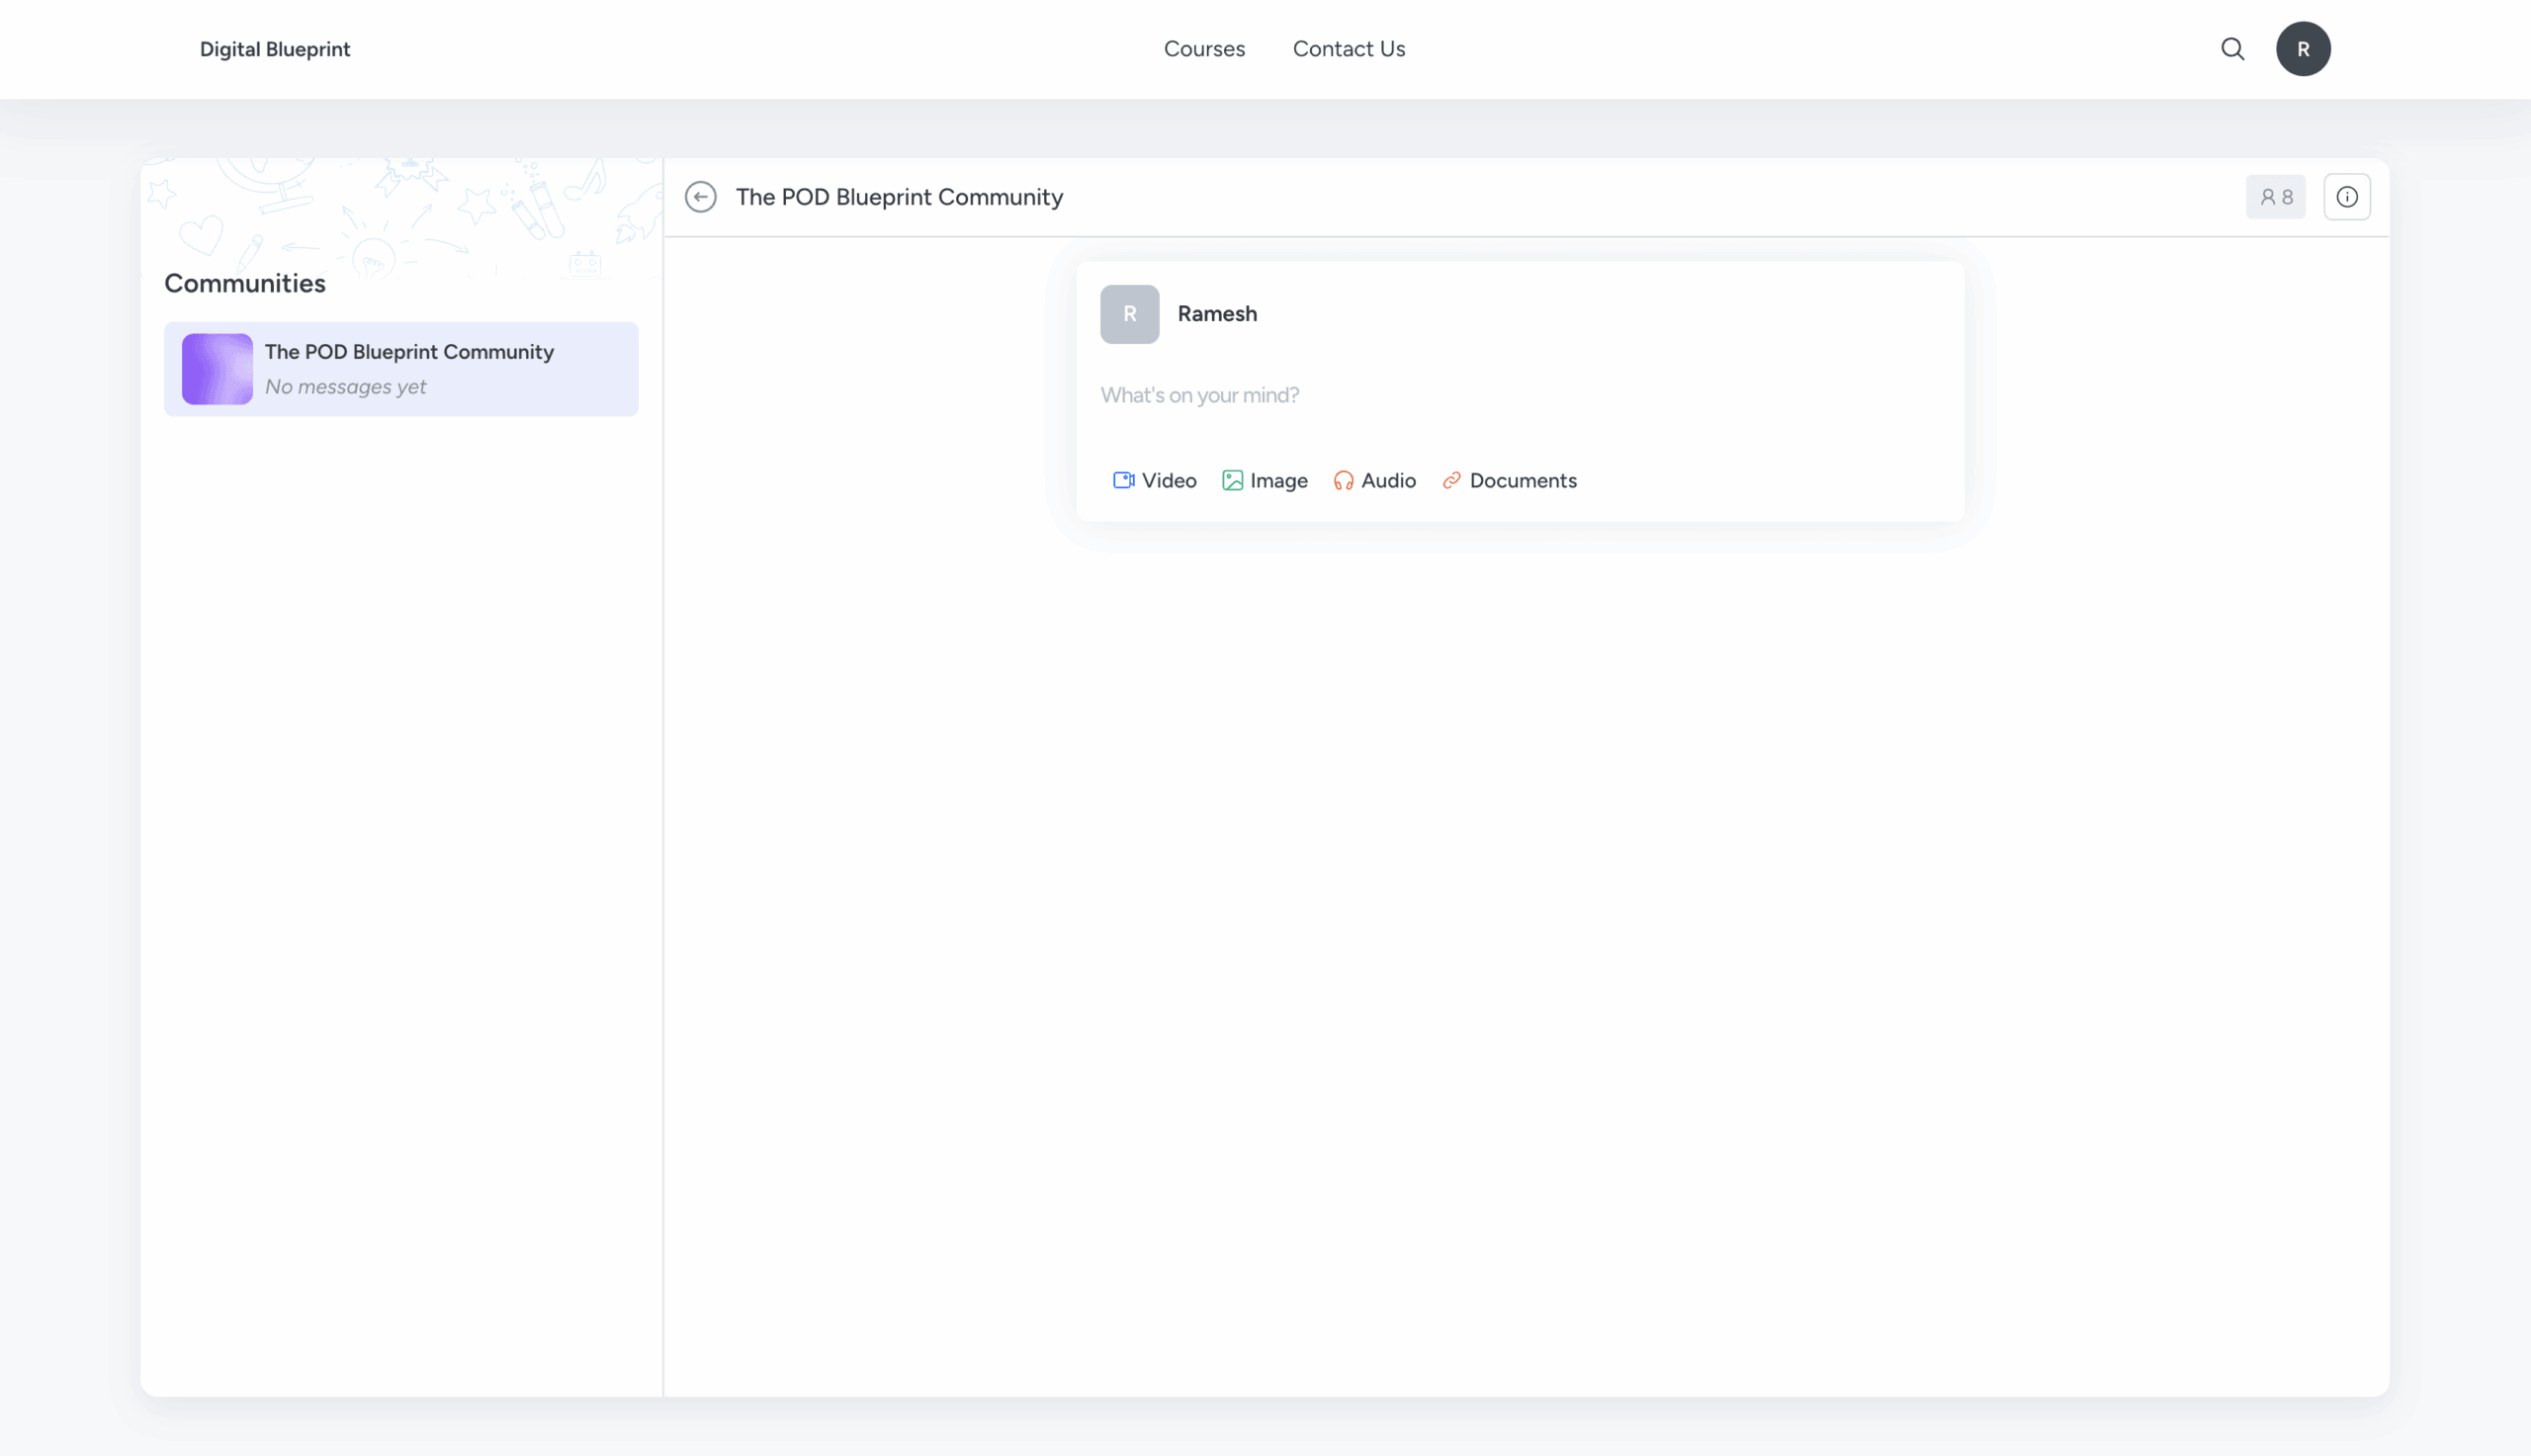Screen dimensions: 2531x1456
Task: Go back using the circled arrow icon
Action: coord(700,197)
